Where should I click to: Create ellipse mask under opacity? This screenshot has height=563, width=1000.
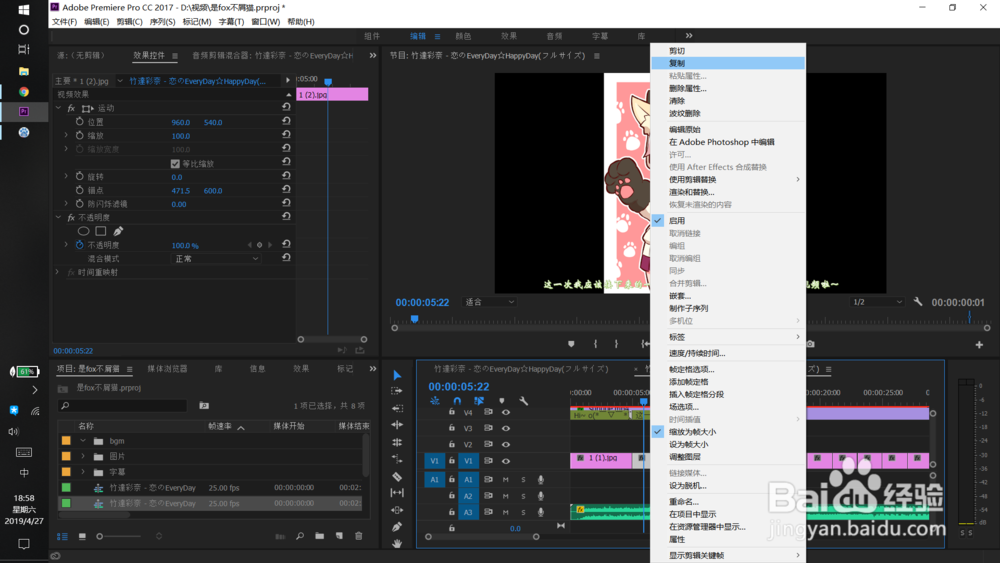click(84, 231)
